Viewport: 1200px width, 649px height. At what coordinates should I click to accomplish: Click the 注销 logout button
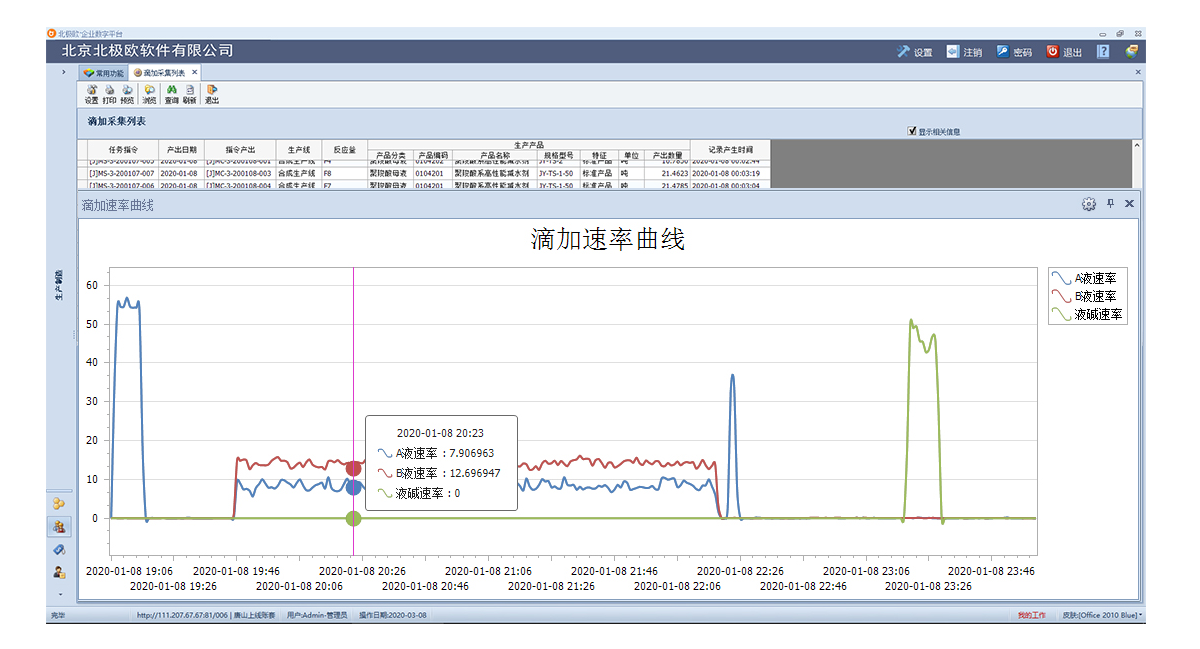964,52
